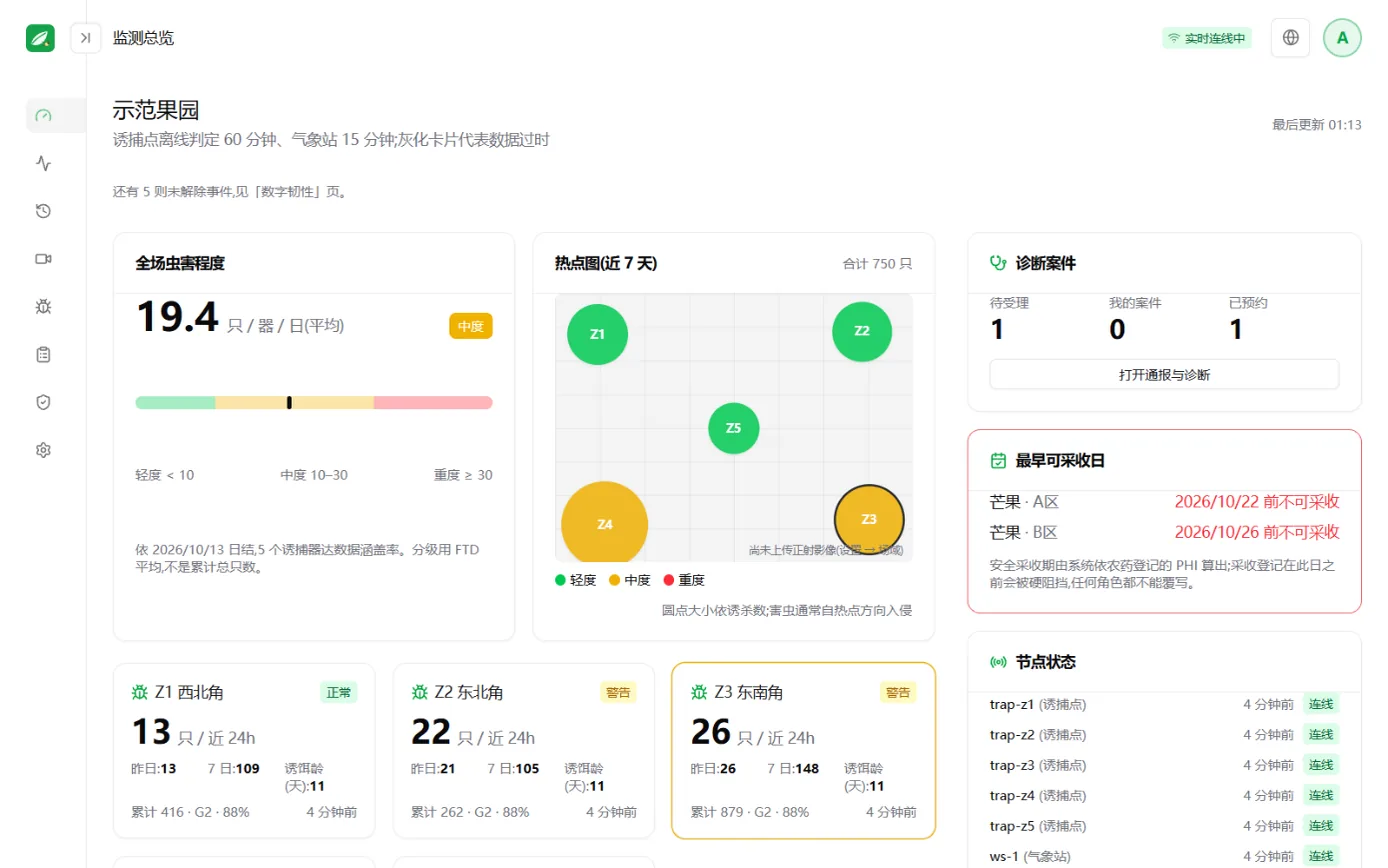Select the ws-1 气象站 node row
This screenshot has height=868, width=1388.
pyautogui.click(x=1164, y=856)
